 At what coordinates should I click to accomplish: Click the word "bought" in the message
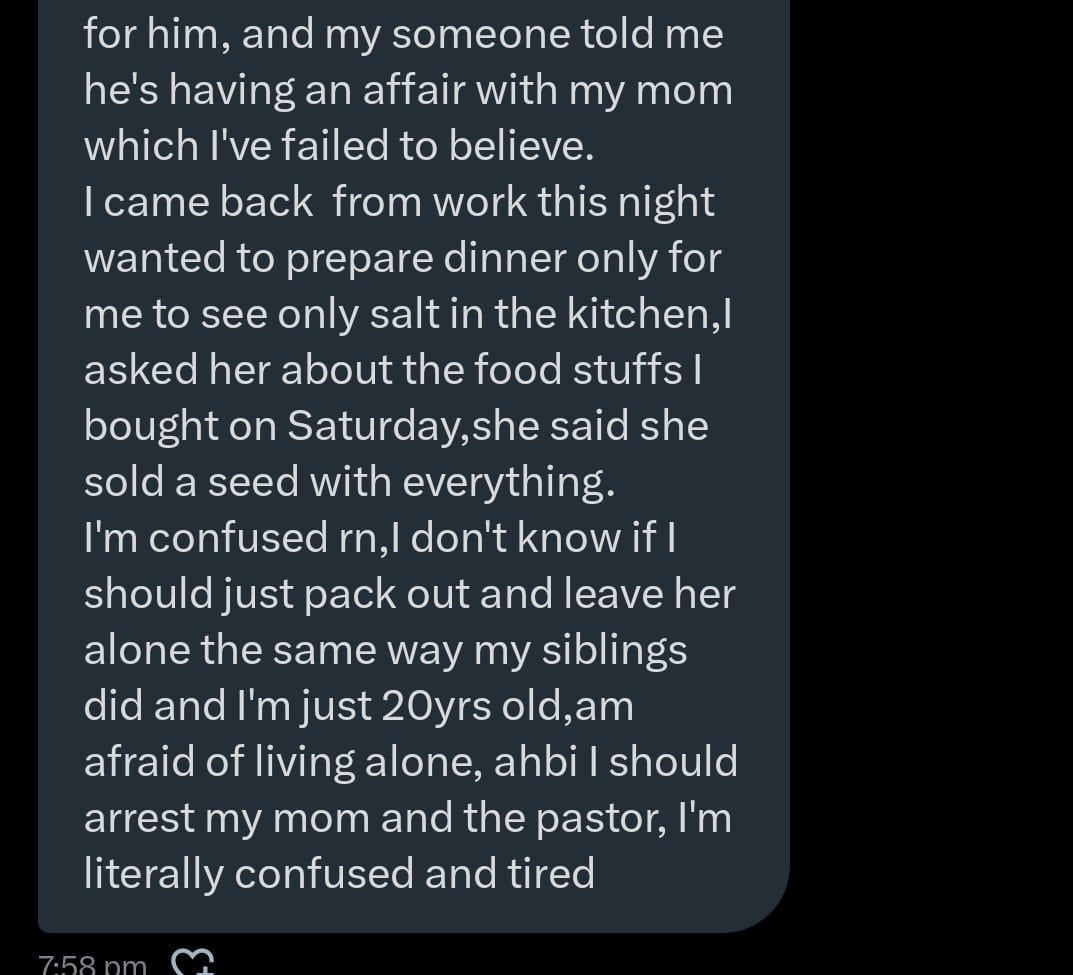151,426
